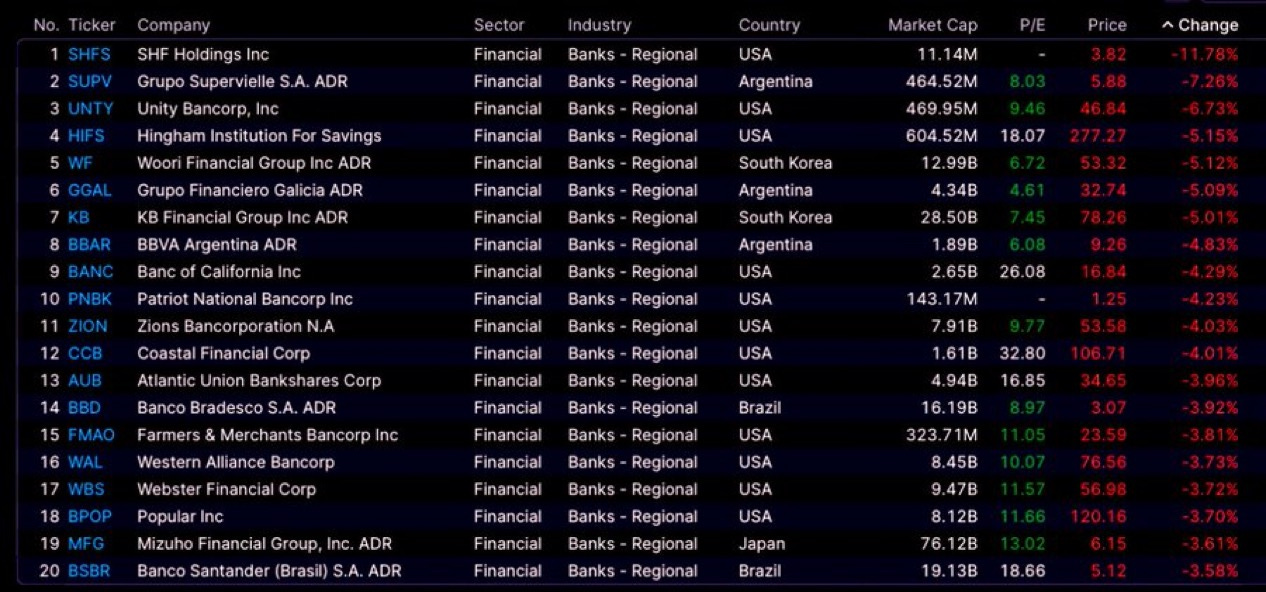The height and width of the screenshot is (592, 1266).
Task: Sort by Sector column header
Action: point(499,25)
